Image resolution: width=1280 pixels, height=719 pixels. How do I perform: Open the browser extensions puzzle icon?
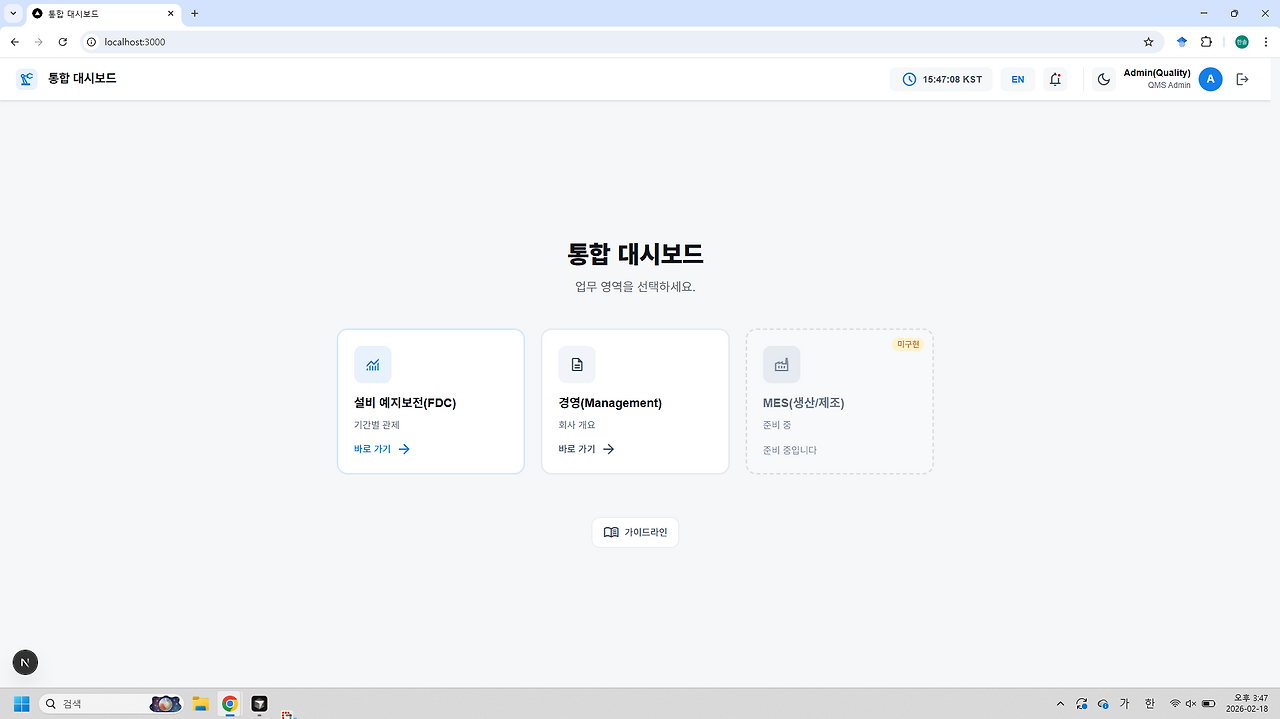(x=1206, y=42)
